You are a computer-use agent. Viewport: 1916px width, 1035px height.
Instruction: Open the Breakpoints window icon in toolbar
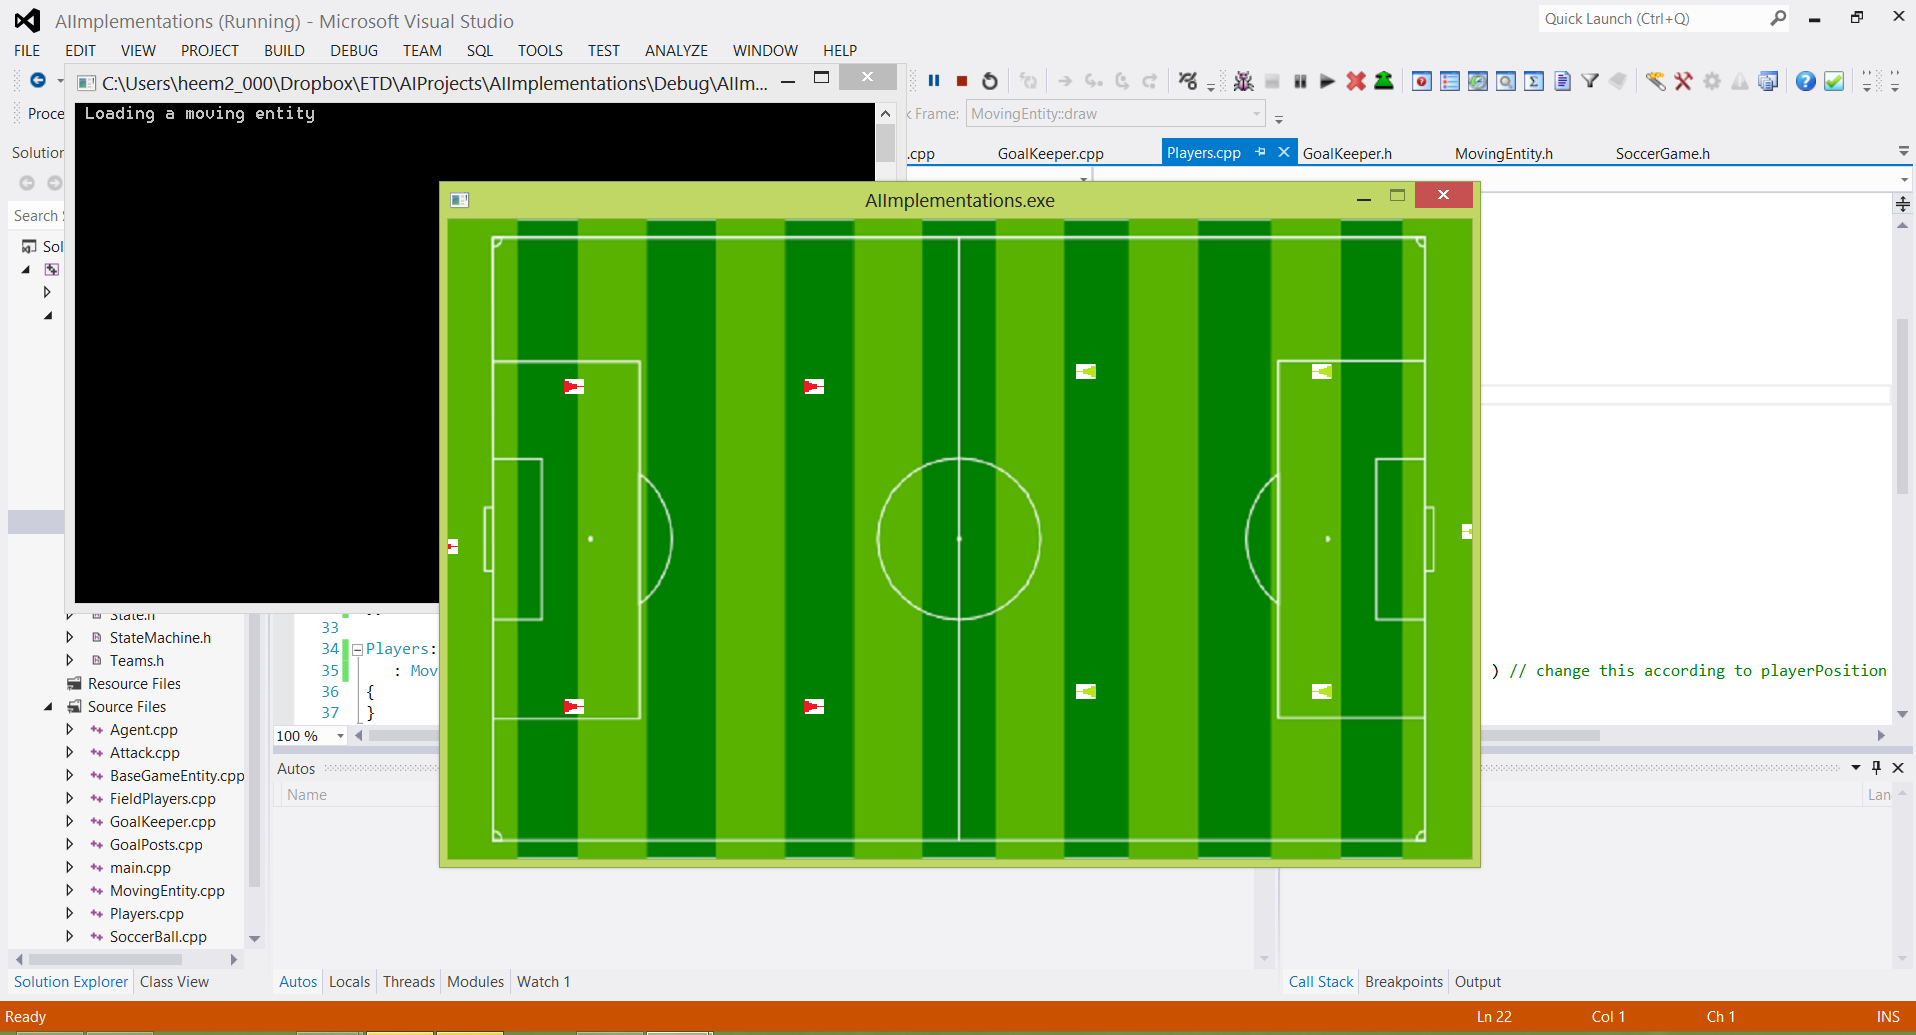1422,81
